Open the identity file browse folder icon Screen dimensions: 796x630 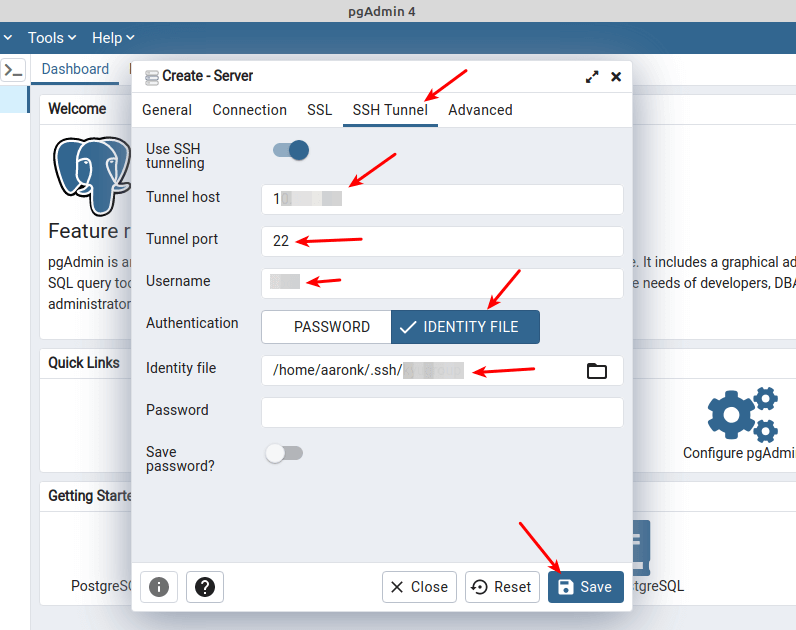[x=596, y=371]
